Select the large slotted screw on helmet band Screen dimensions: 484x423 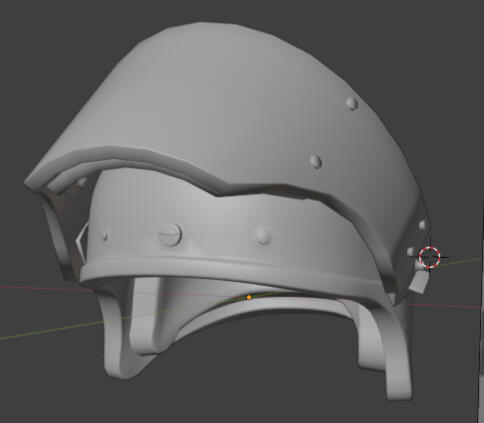pyautogui.click(x=170, y=234)
